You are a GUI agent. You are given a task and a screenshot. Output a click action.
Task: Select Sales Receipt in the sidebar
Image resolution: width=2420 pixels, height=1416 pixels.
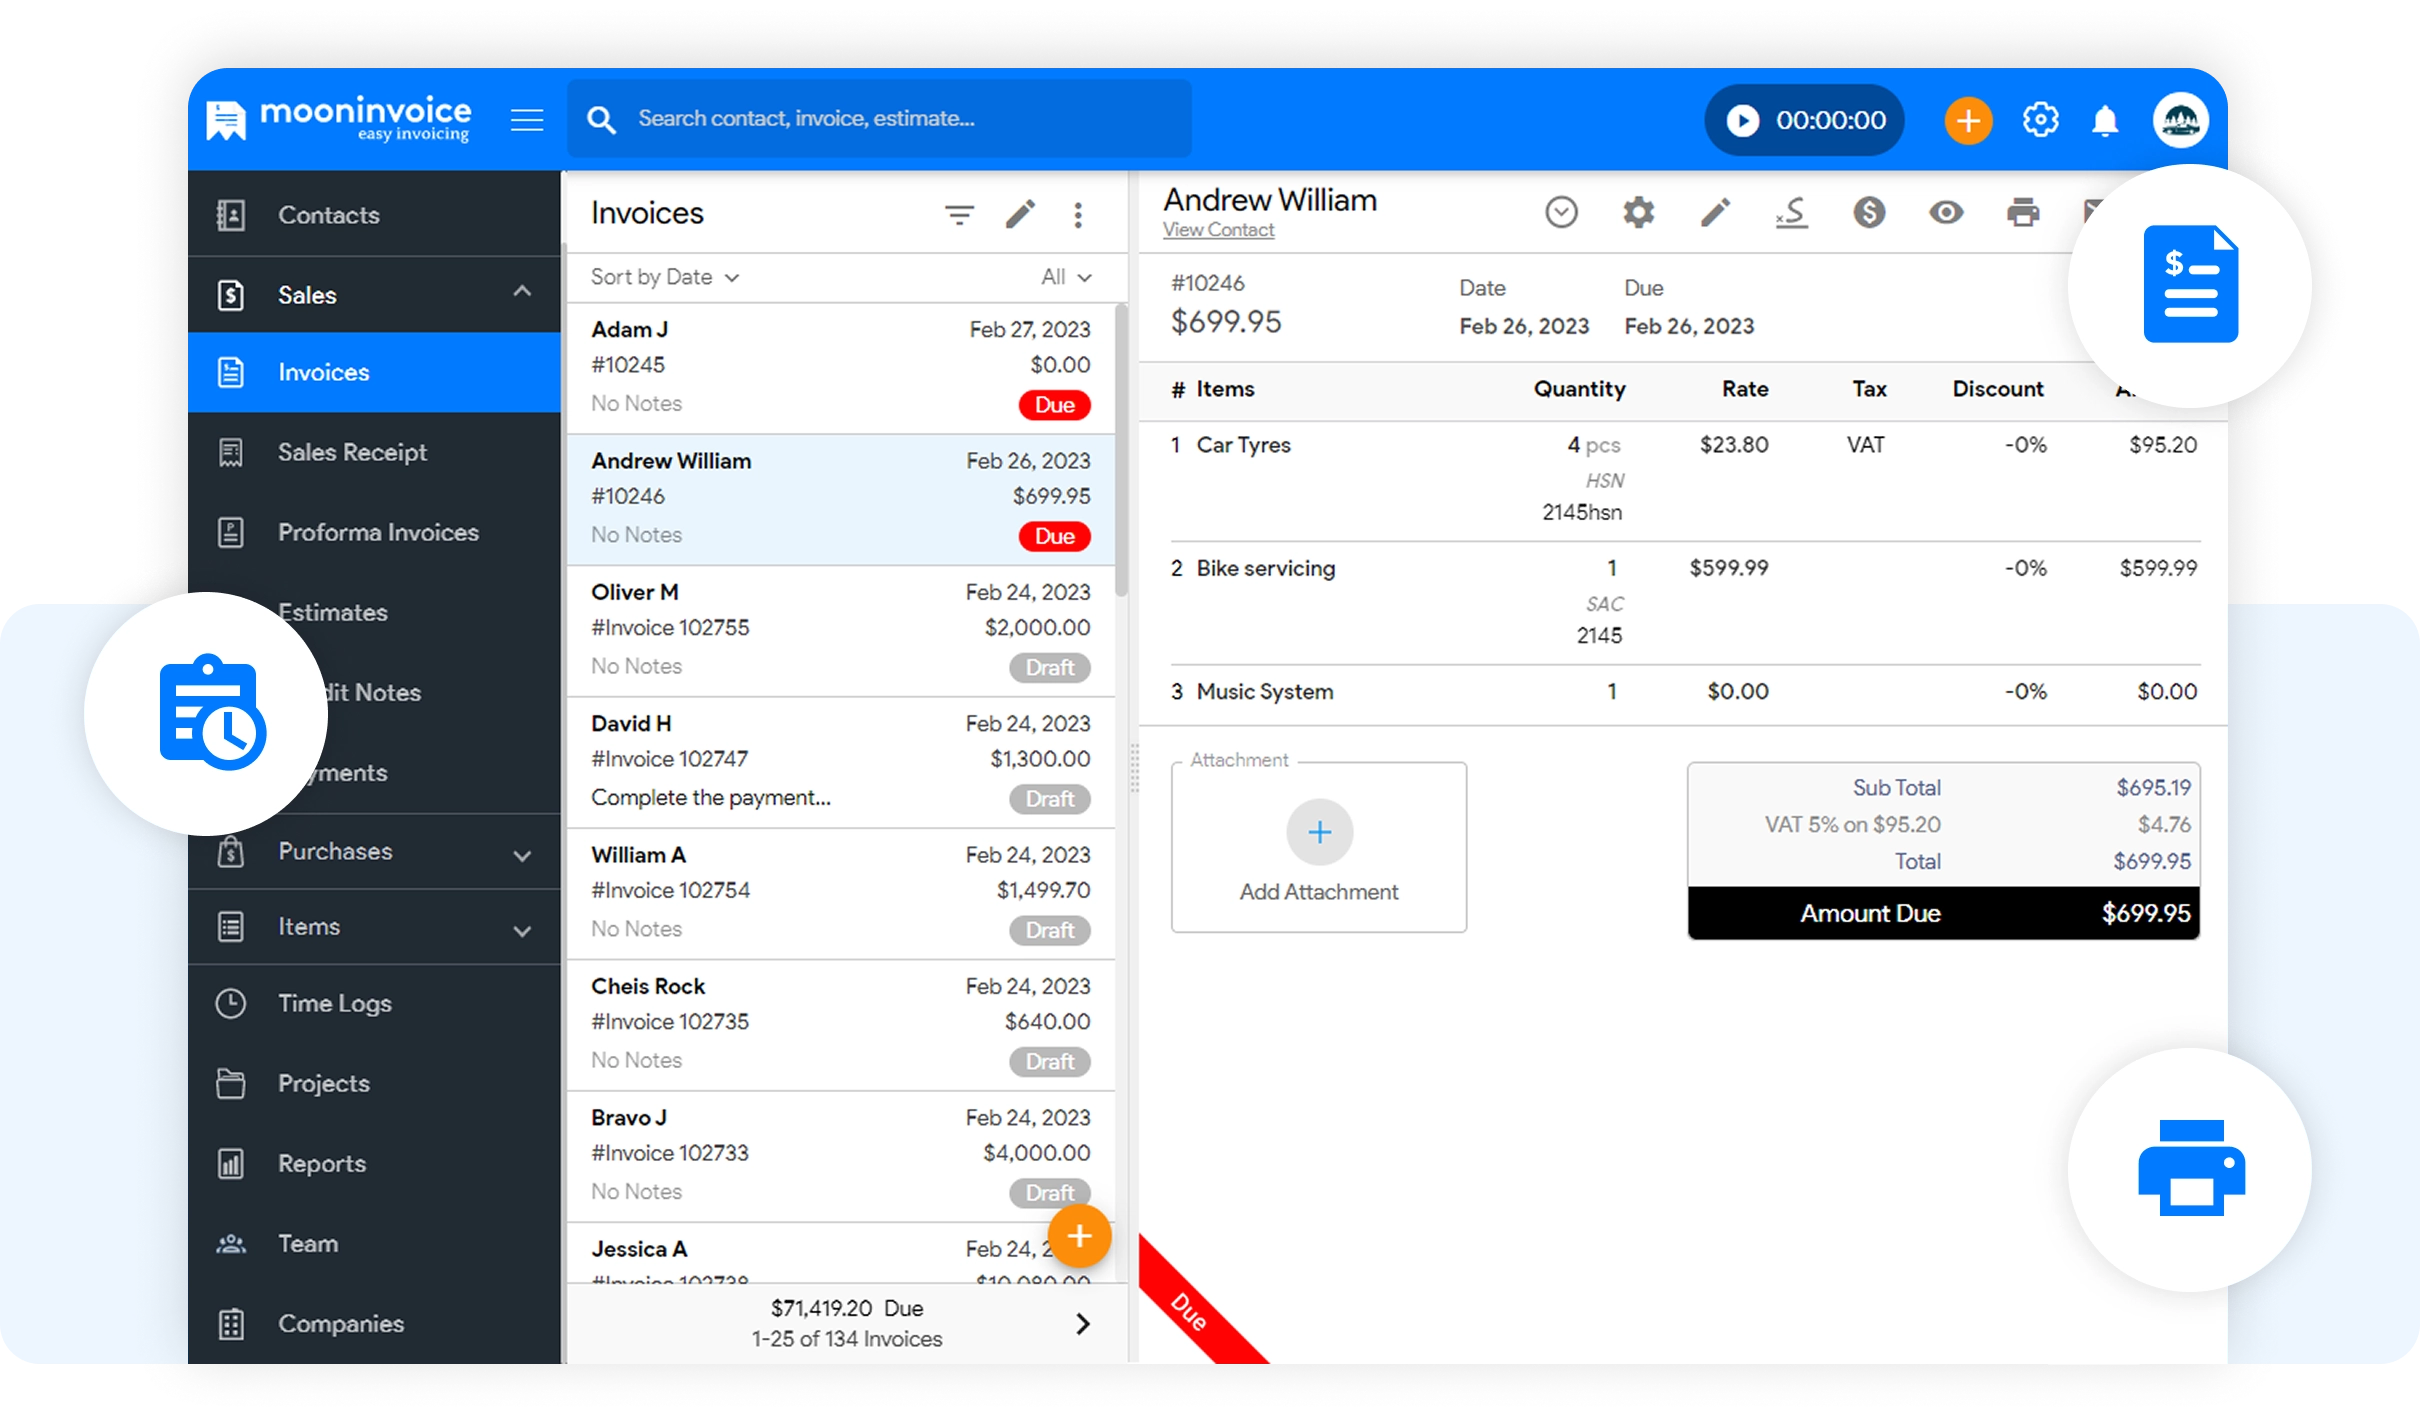click(x=352, y=452)
